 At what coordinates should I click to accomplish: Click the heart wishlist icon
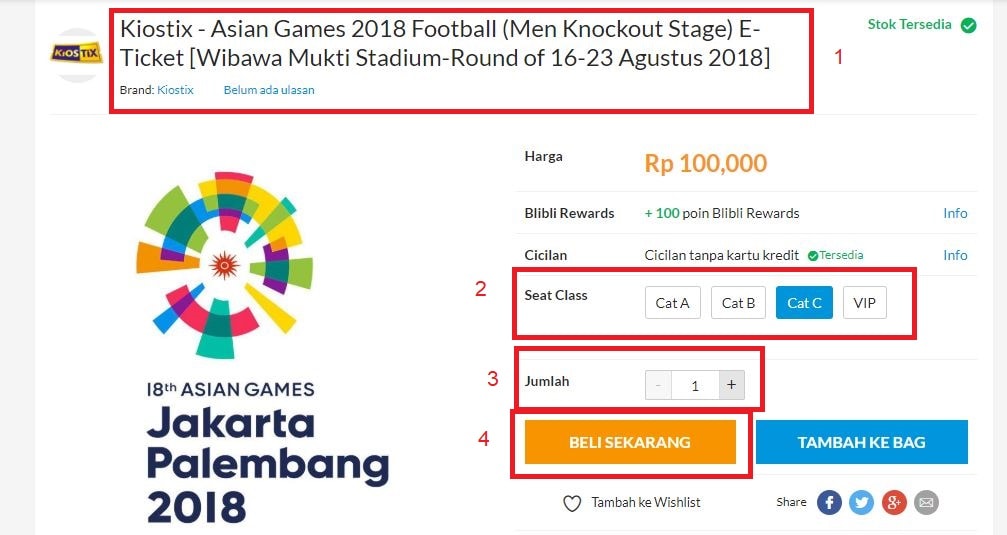572,504
